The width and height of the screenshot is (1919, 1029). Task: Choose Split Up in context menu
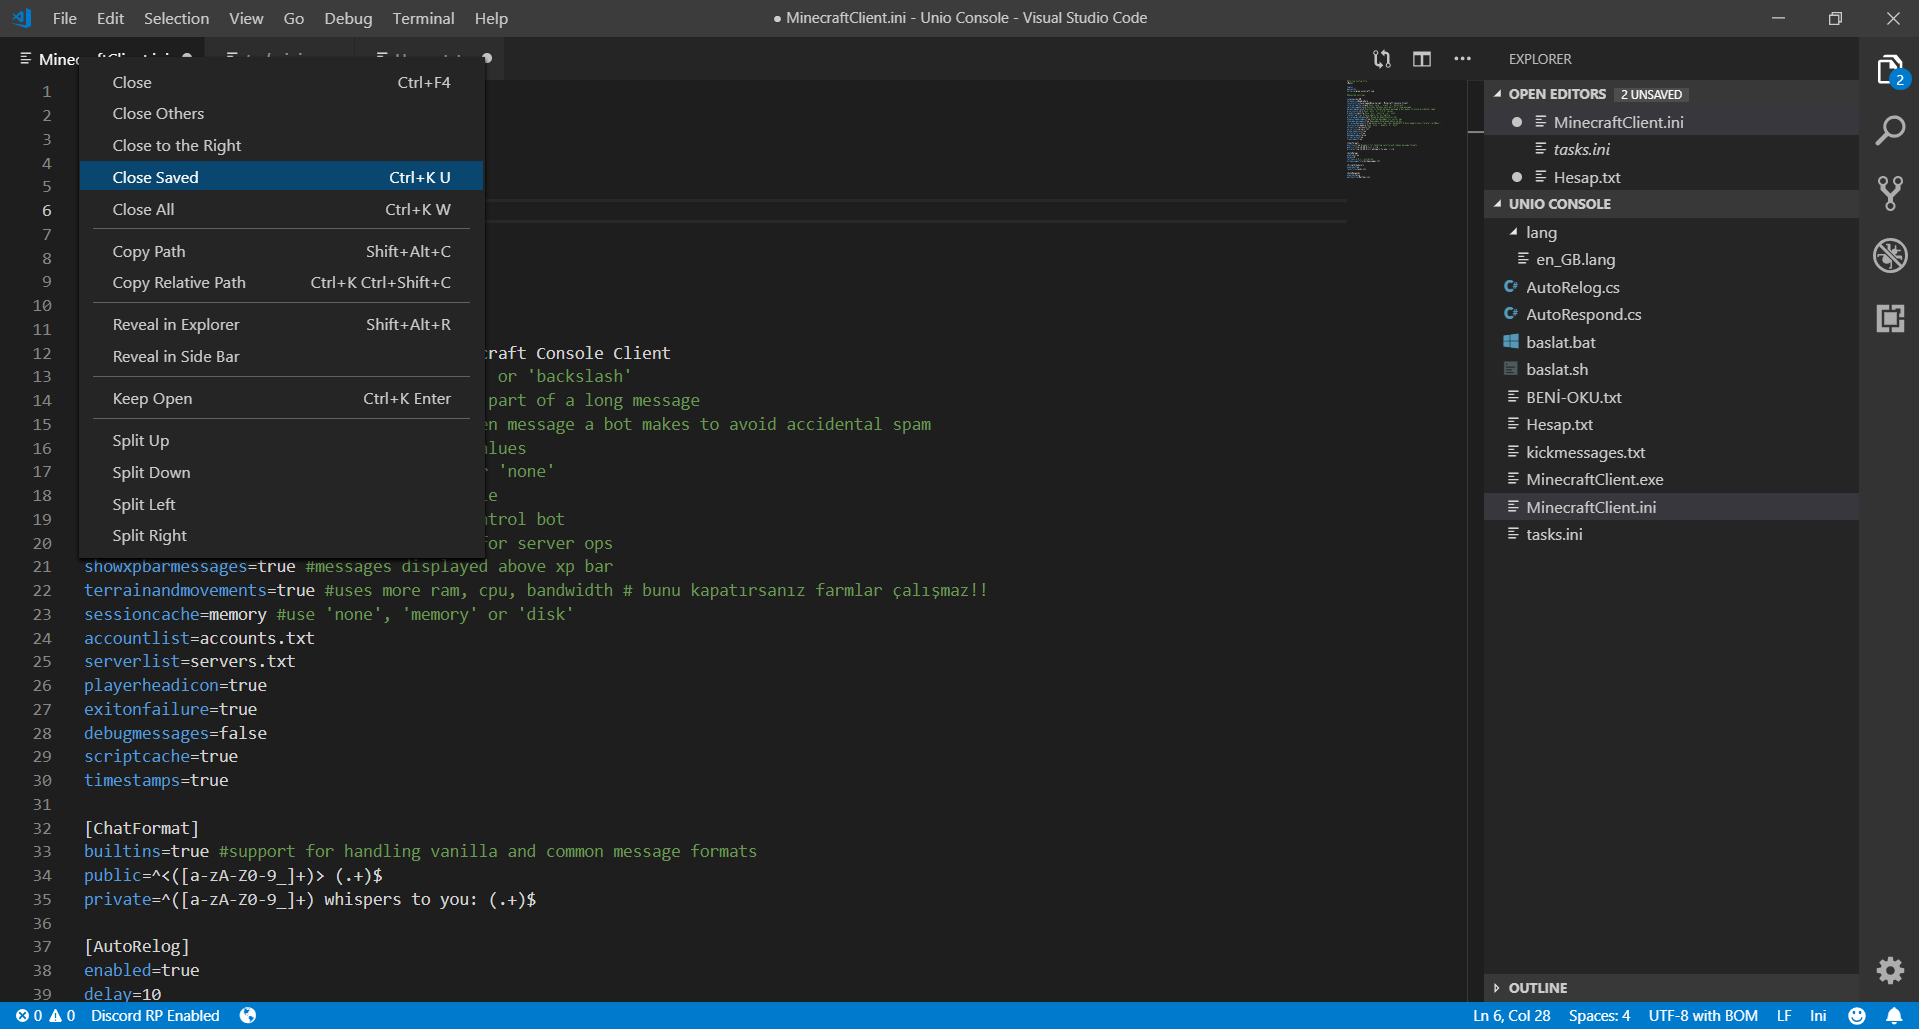click(281, 441)
